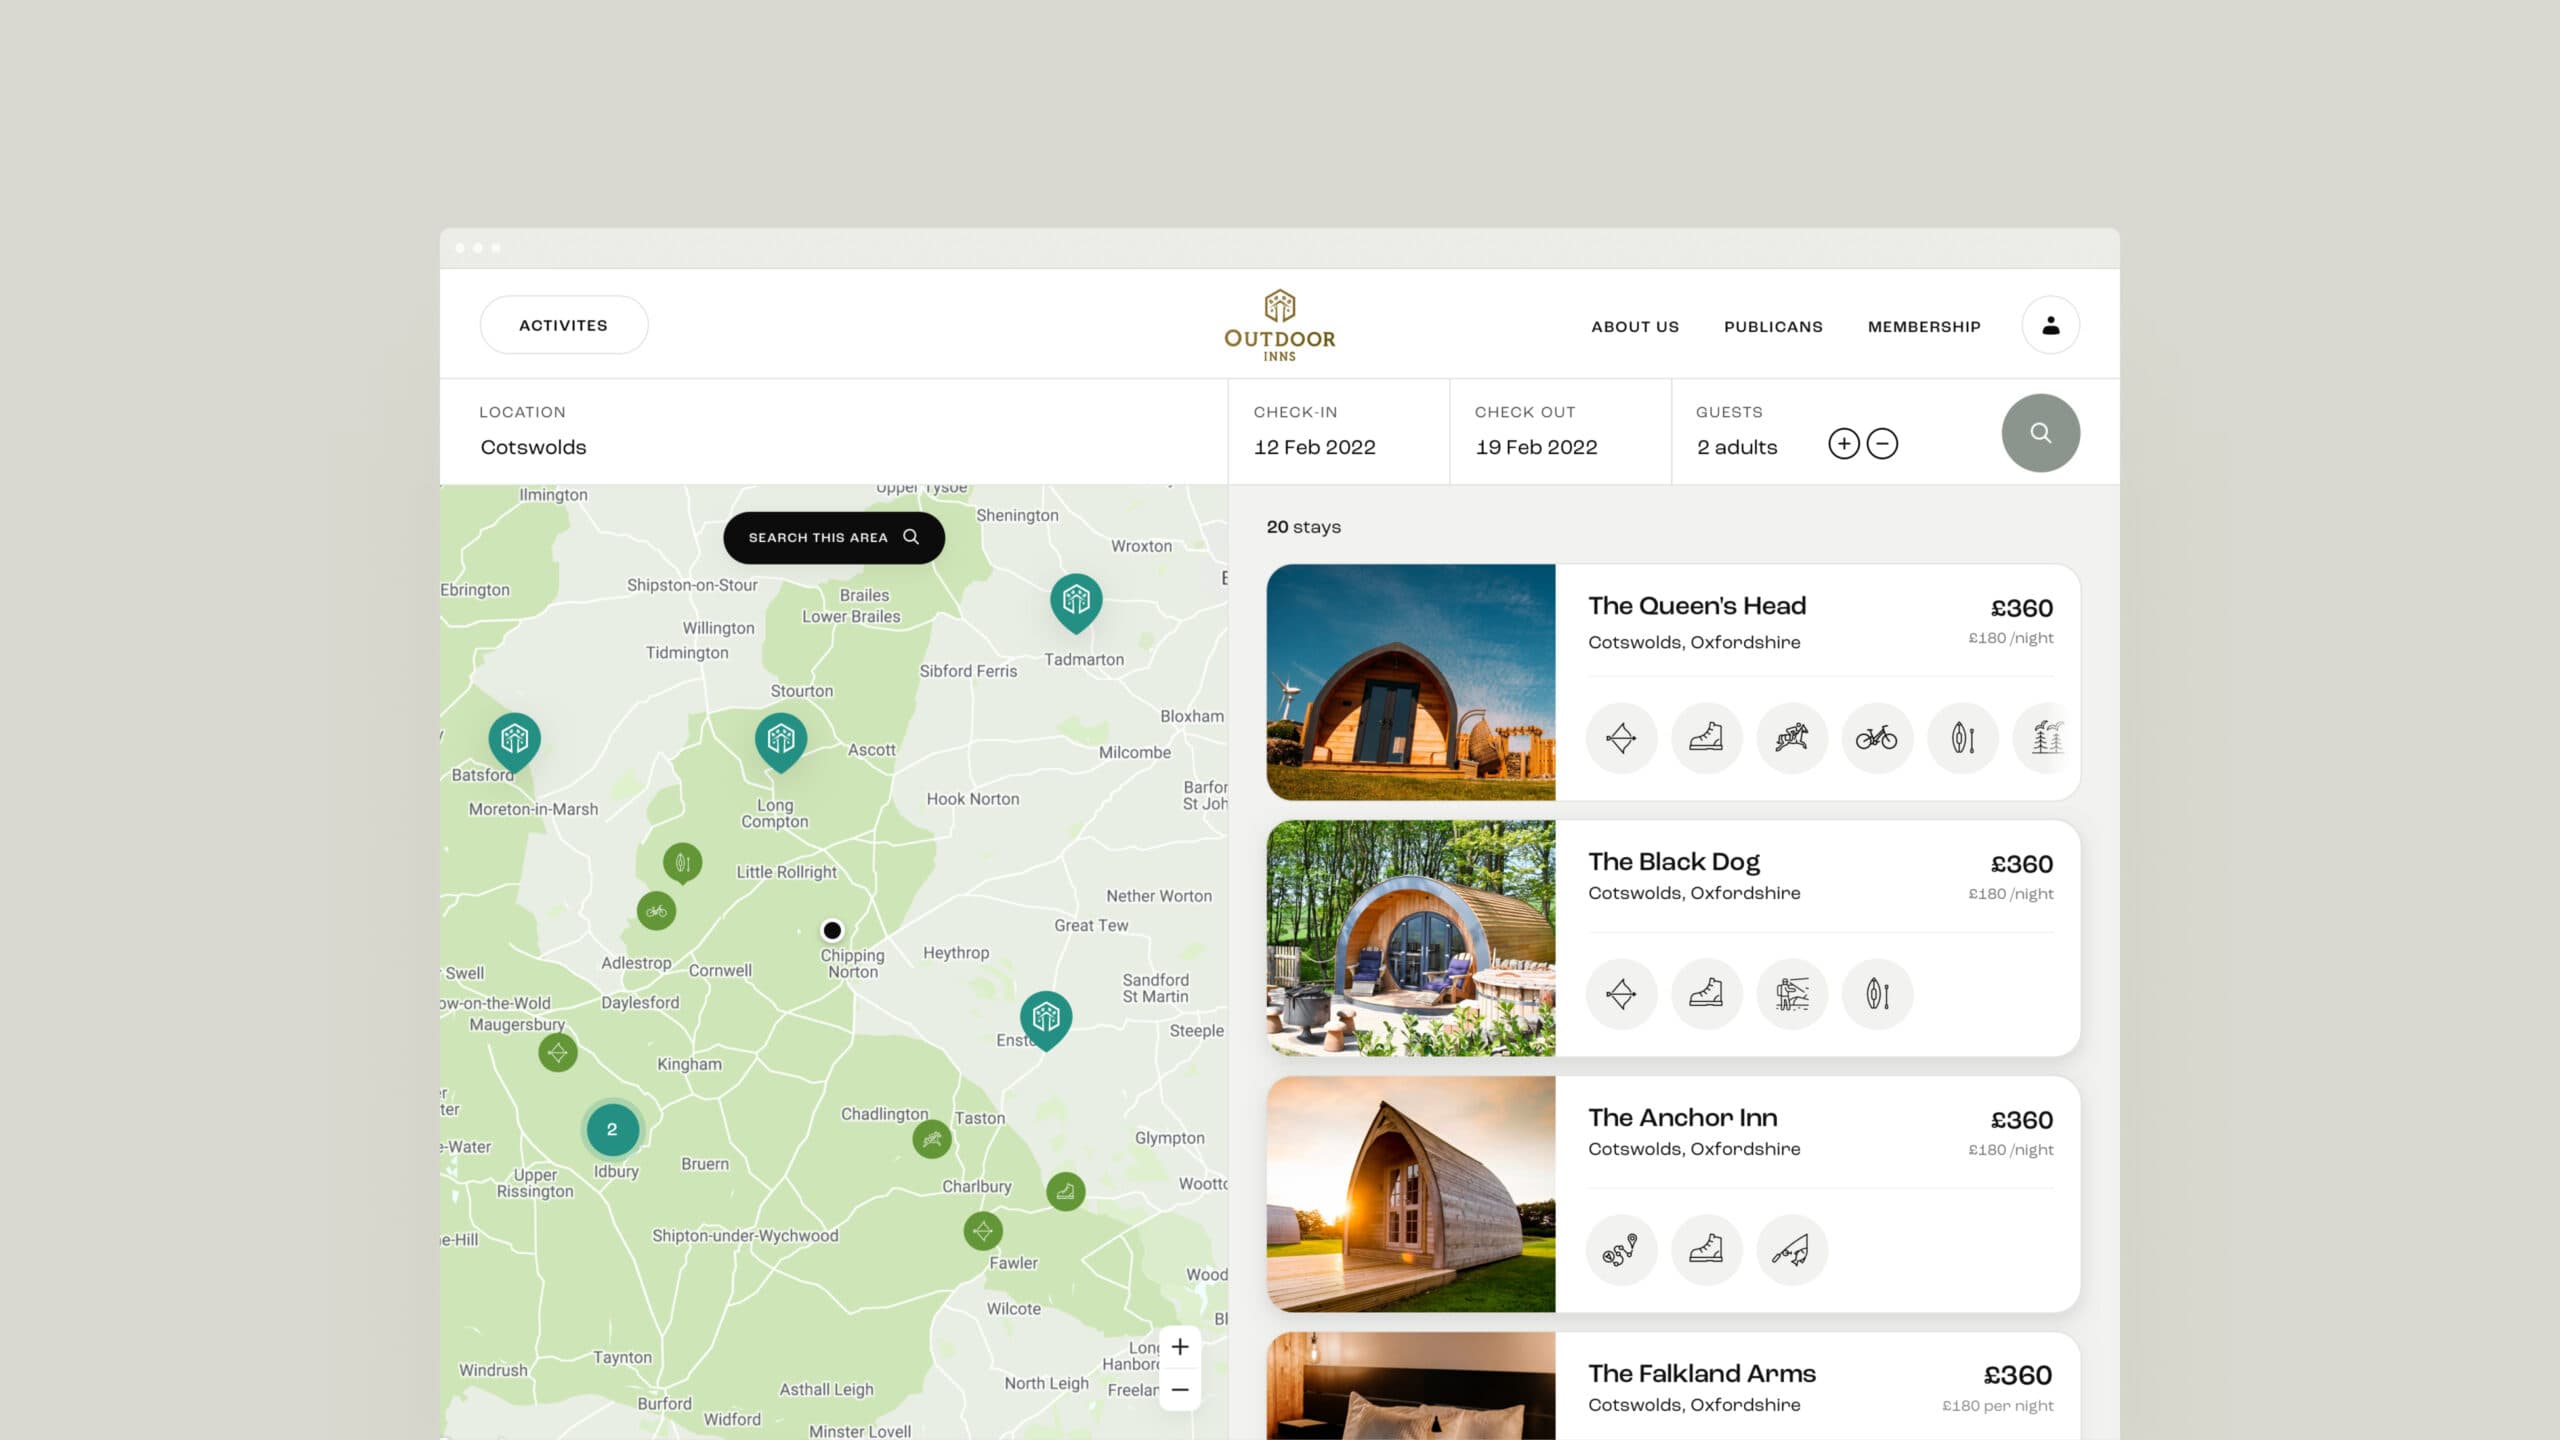
Task: Click the kayak paddle icon on The Black Dog
Action: click(x=1877, y=994)
